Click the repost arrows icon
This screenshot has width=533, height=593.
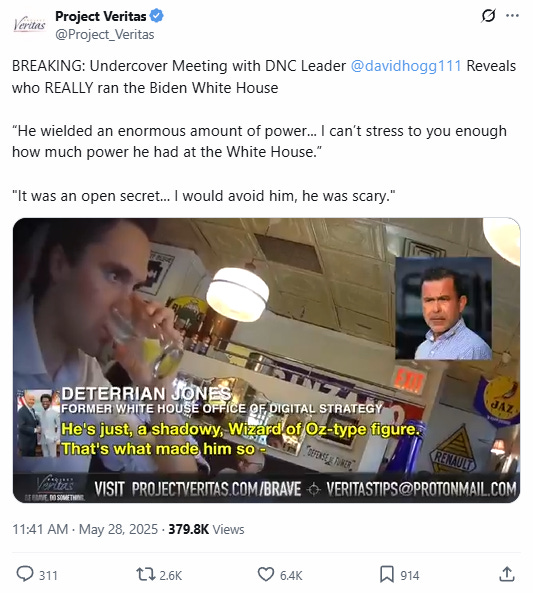[x=146, y=574]
